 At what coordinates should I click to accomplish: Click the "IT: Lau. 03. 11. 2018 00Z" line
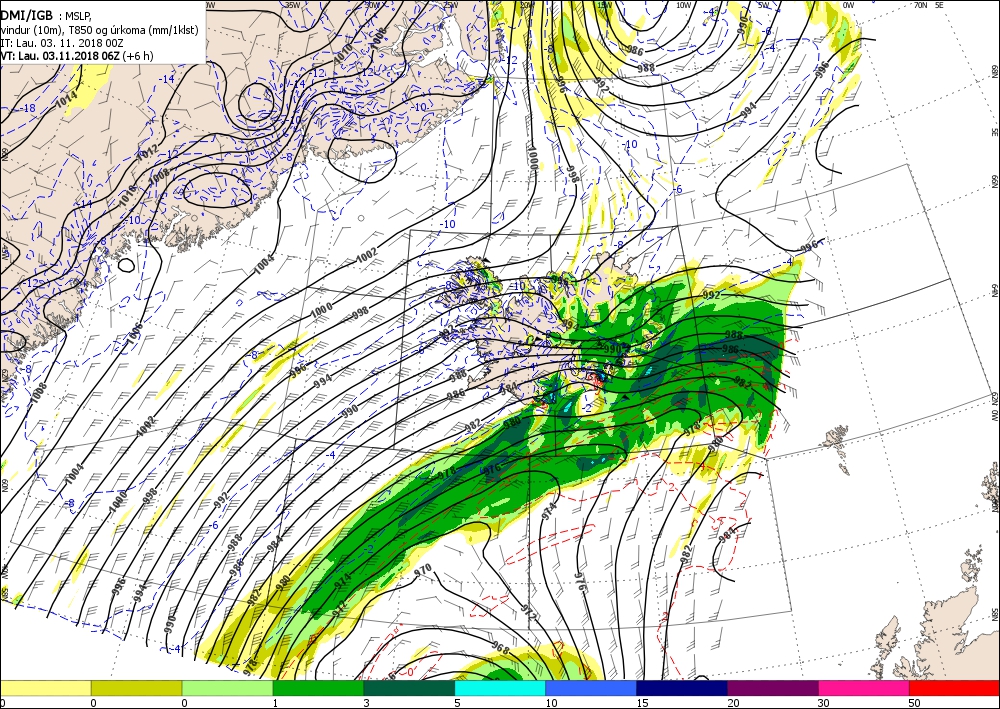pyautogui.click(x=62, y=43)
